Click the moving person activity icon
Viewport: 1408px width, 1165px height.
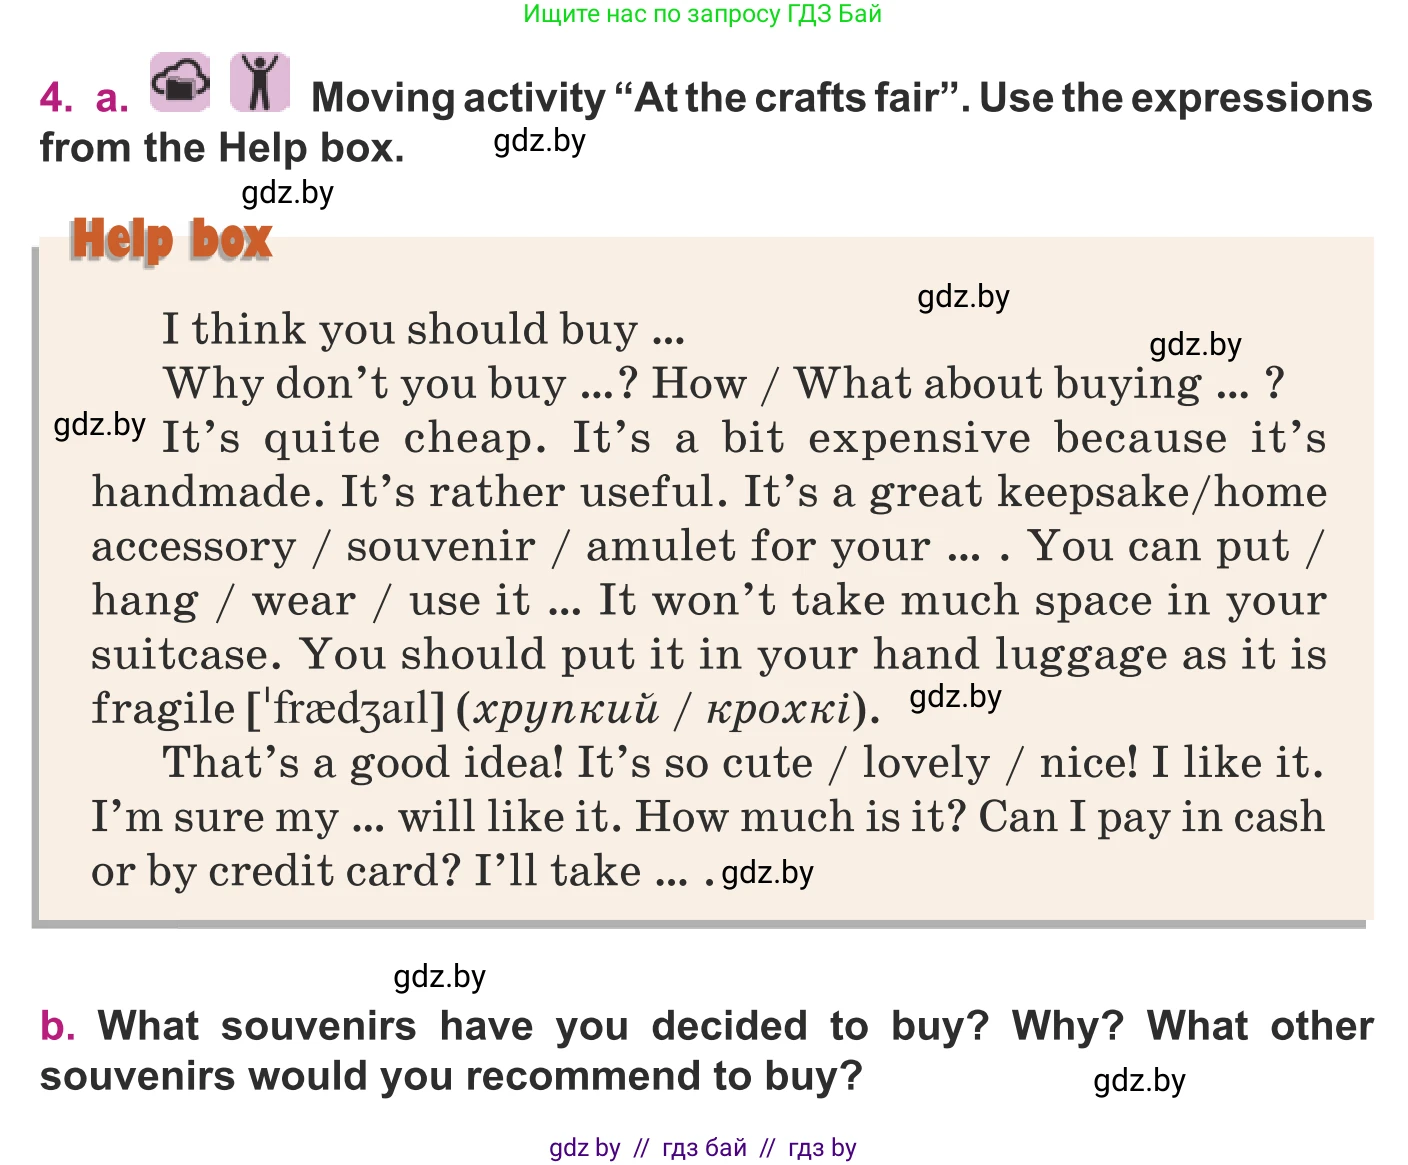coord(260,82)
